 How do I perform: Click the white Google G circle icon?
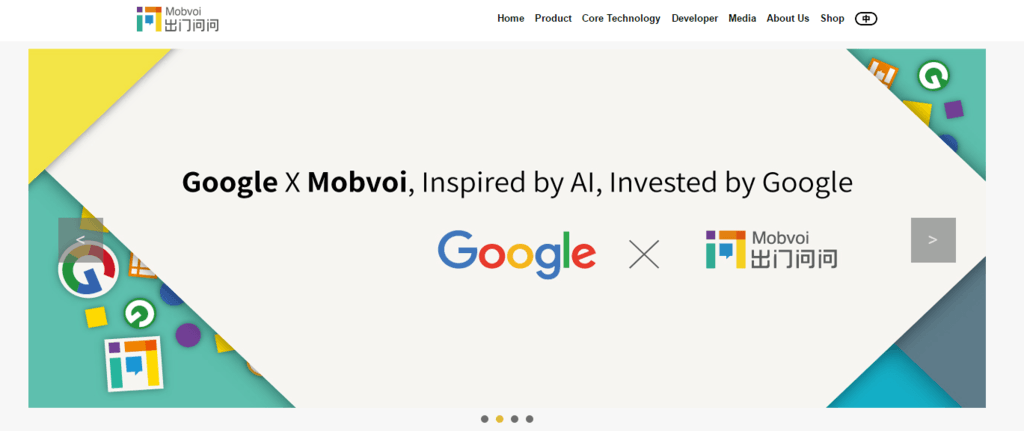89,270
